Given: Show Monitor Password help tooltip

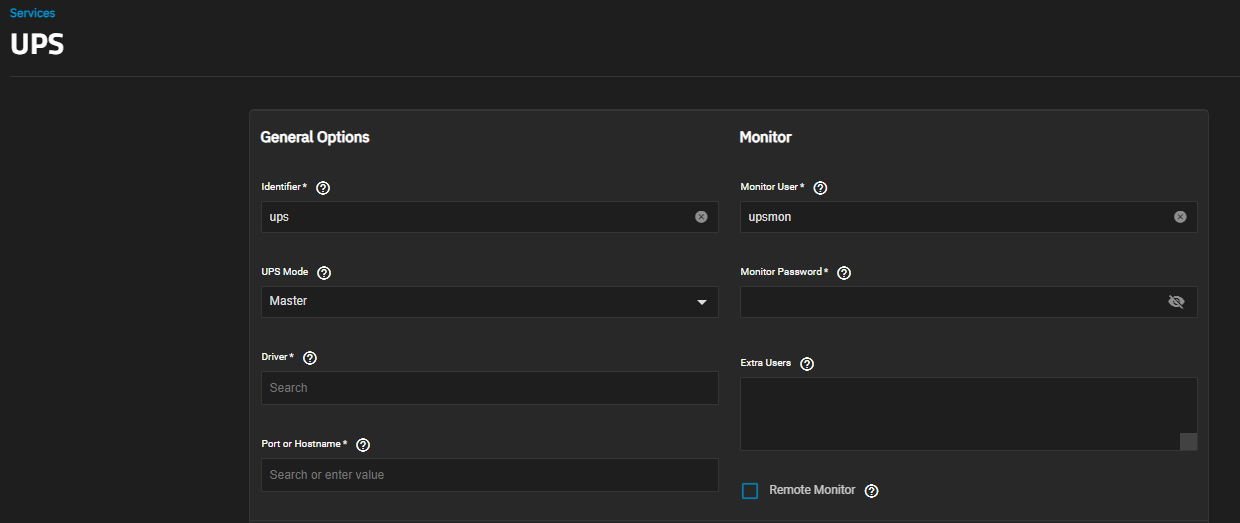Looking at the screenshot, I should (844, 273).
